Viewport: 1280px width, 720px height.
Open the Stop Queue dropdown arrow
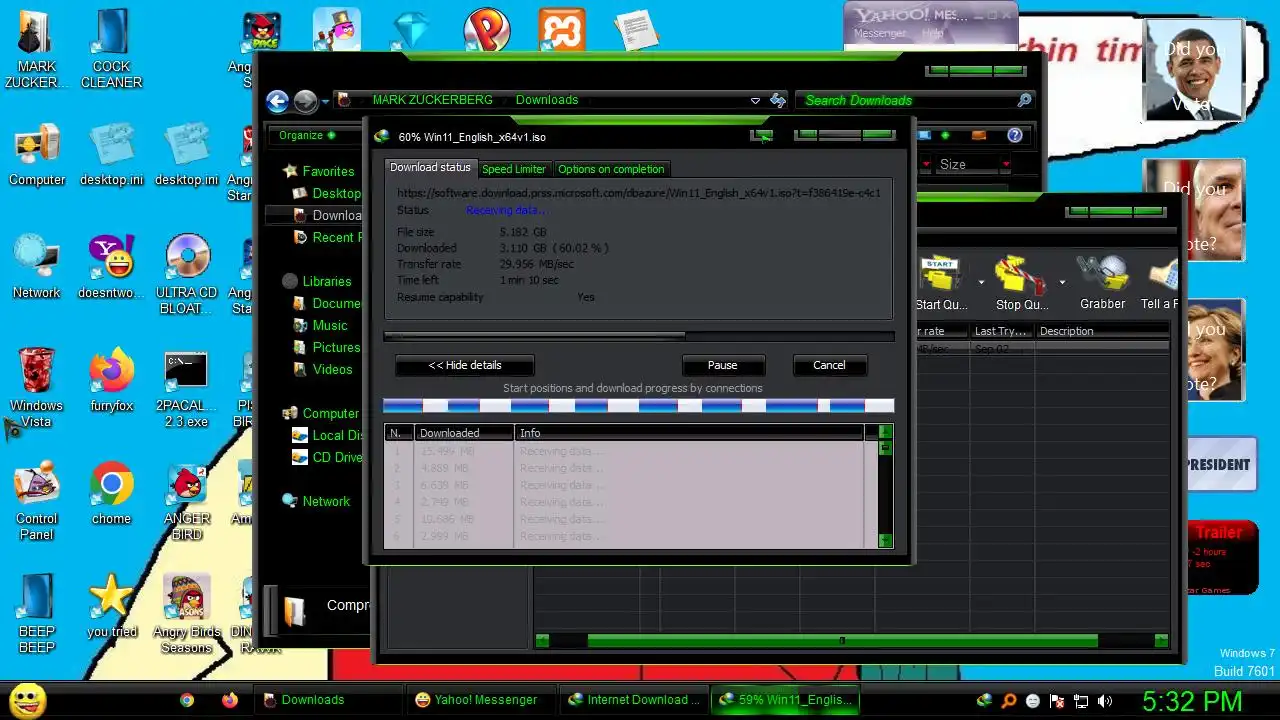1062,283
